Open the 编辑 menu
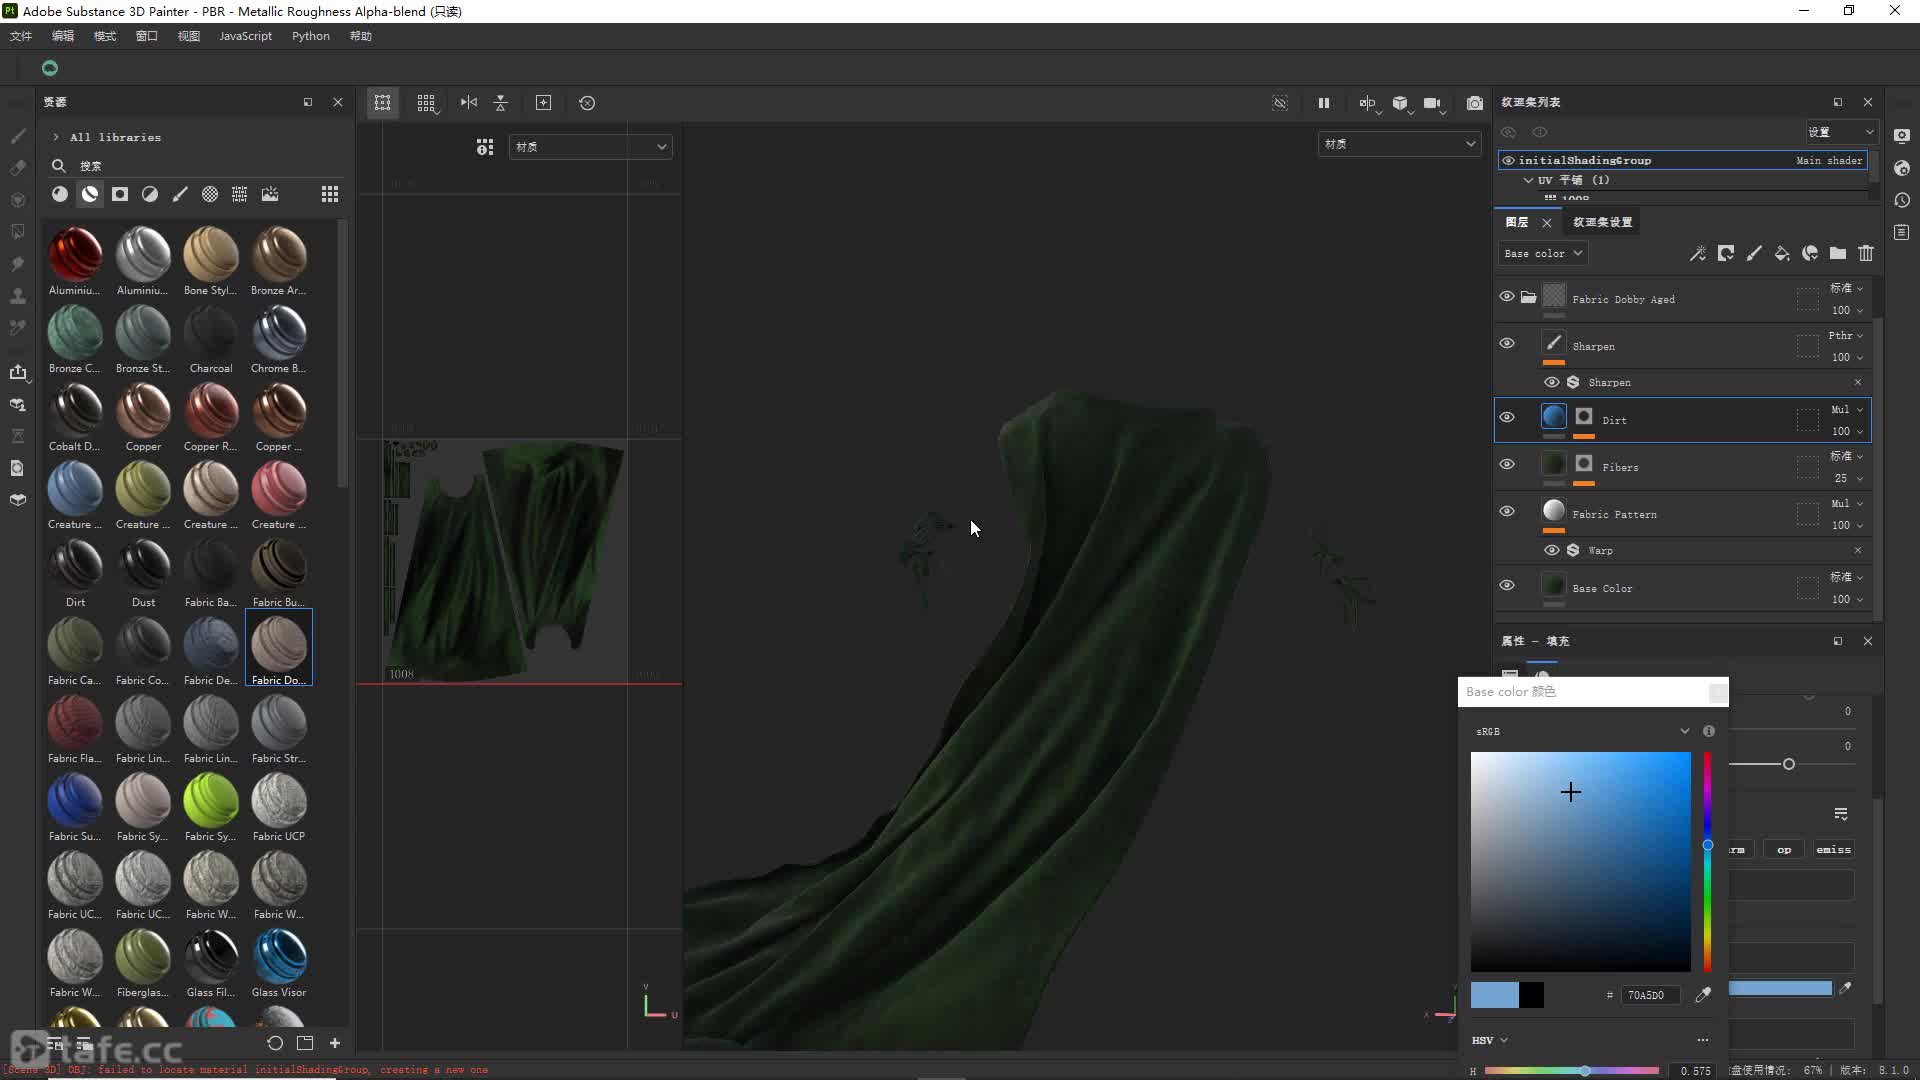 tap(63, 36)
